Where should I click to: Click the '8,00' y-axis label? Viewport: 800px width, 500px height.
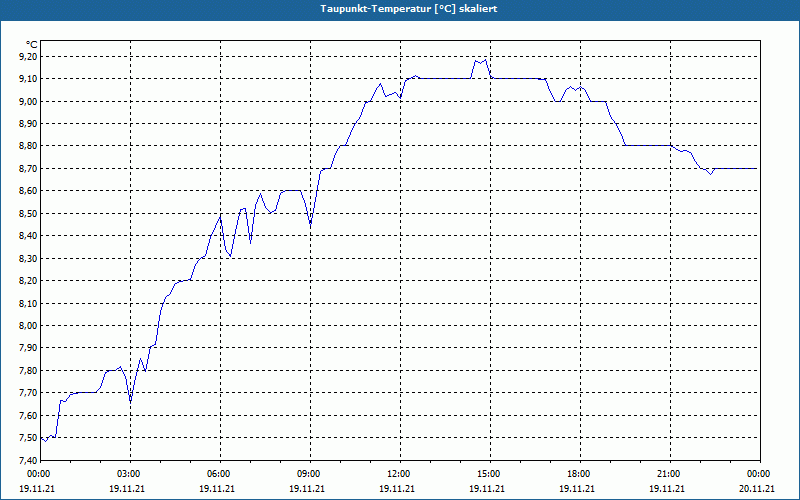pyautogui.click(x=29, y=326)
